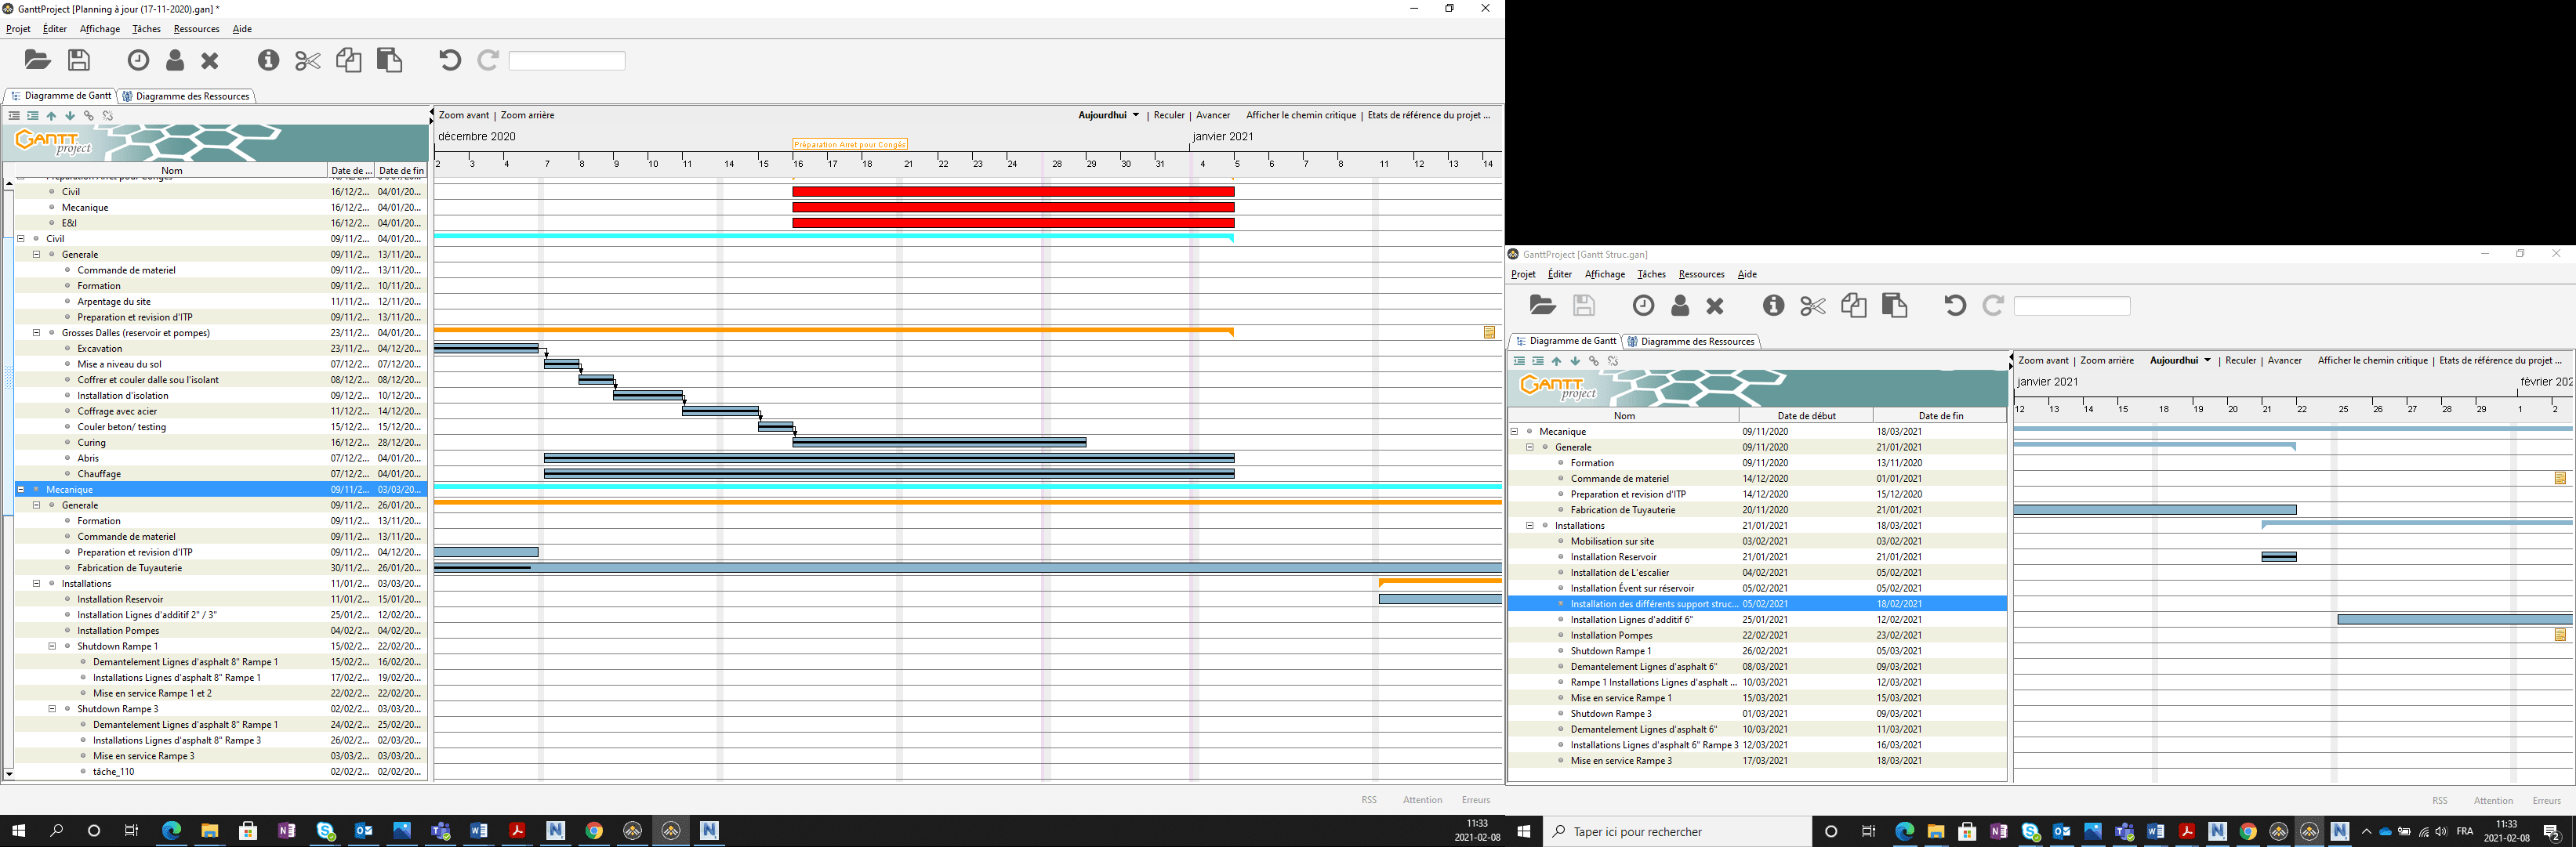Viewport: 2576px width, 847px height.
Task: Open Tâches menu in Planning à jour window
Action: click(146, 29)
